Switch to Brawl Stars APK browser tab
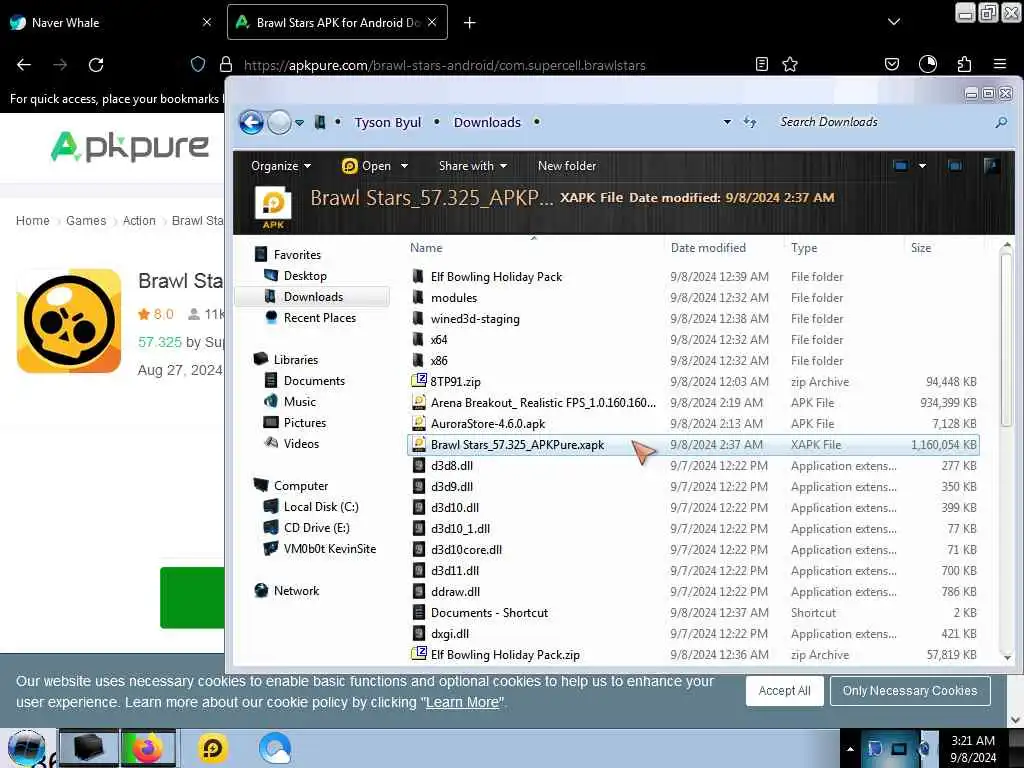The width and height of the screenshot is (1024, 768). 337,22
